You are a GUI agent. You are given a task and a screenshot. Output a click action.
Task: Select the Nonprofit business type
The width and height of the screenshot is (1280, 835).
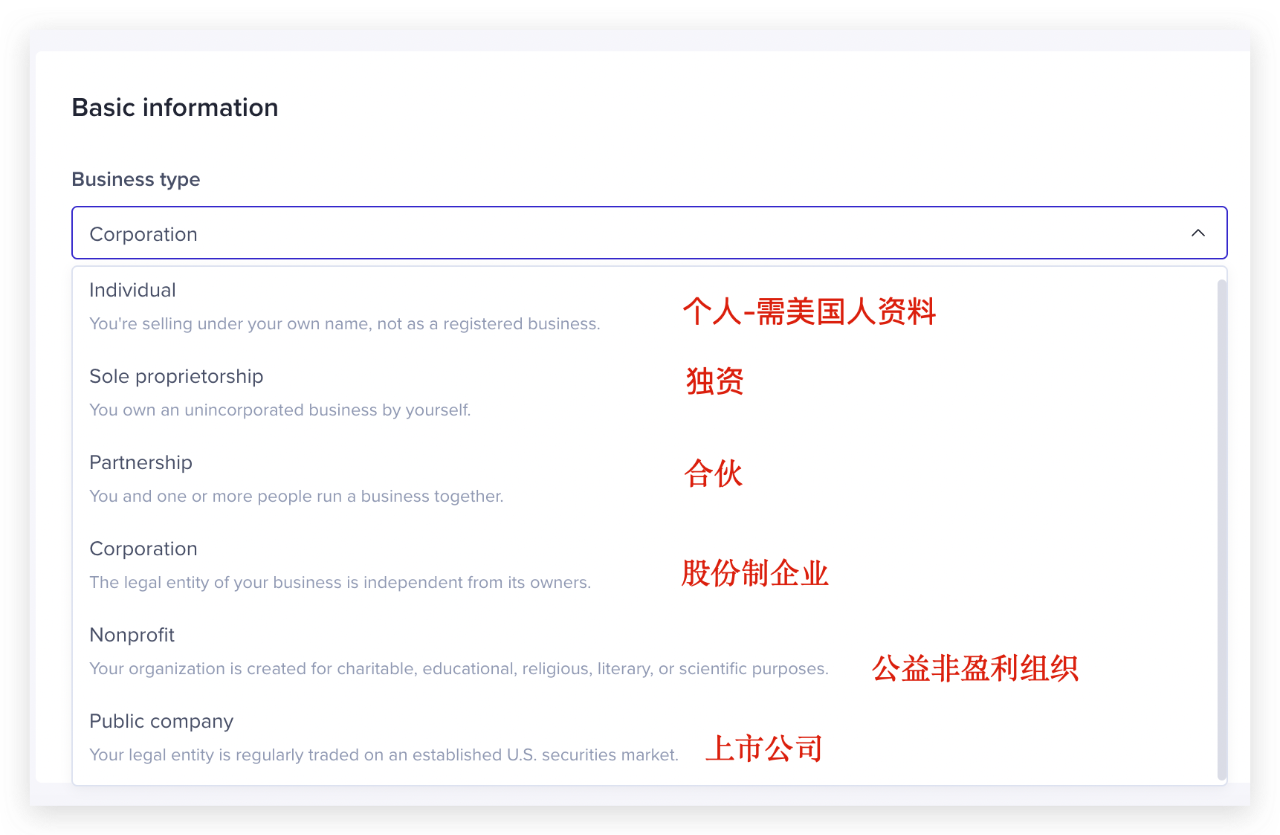(x=132, y=634)
